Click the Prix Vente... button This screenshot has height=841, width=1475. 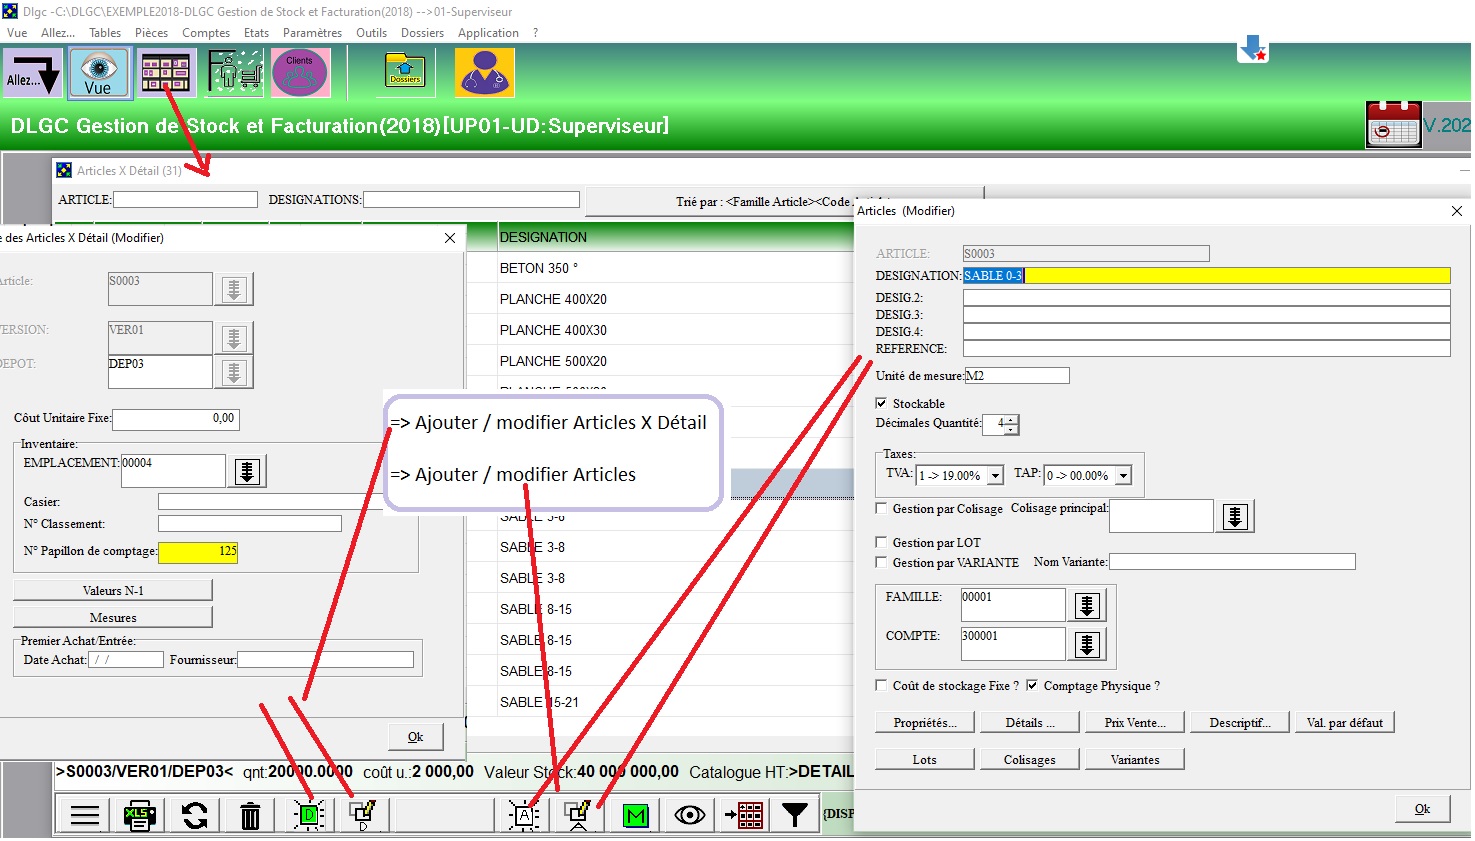[x=1134, y=722]
